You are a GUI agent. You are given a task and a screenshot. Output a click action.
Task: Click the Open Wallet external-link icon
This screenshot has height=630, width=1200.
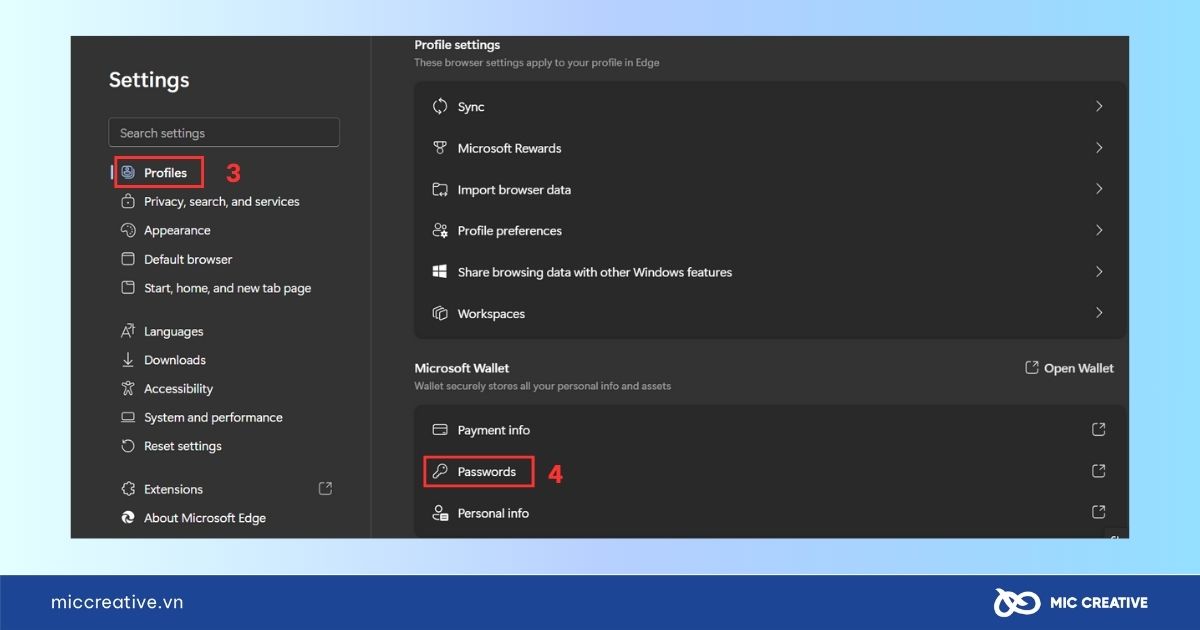click(x=1032, y=368)
